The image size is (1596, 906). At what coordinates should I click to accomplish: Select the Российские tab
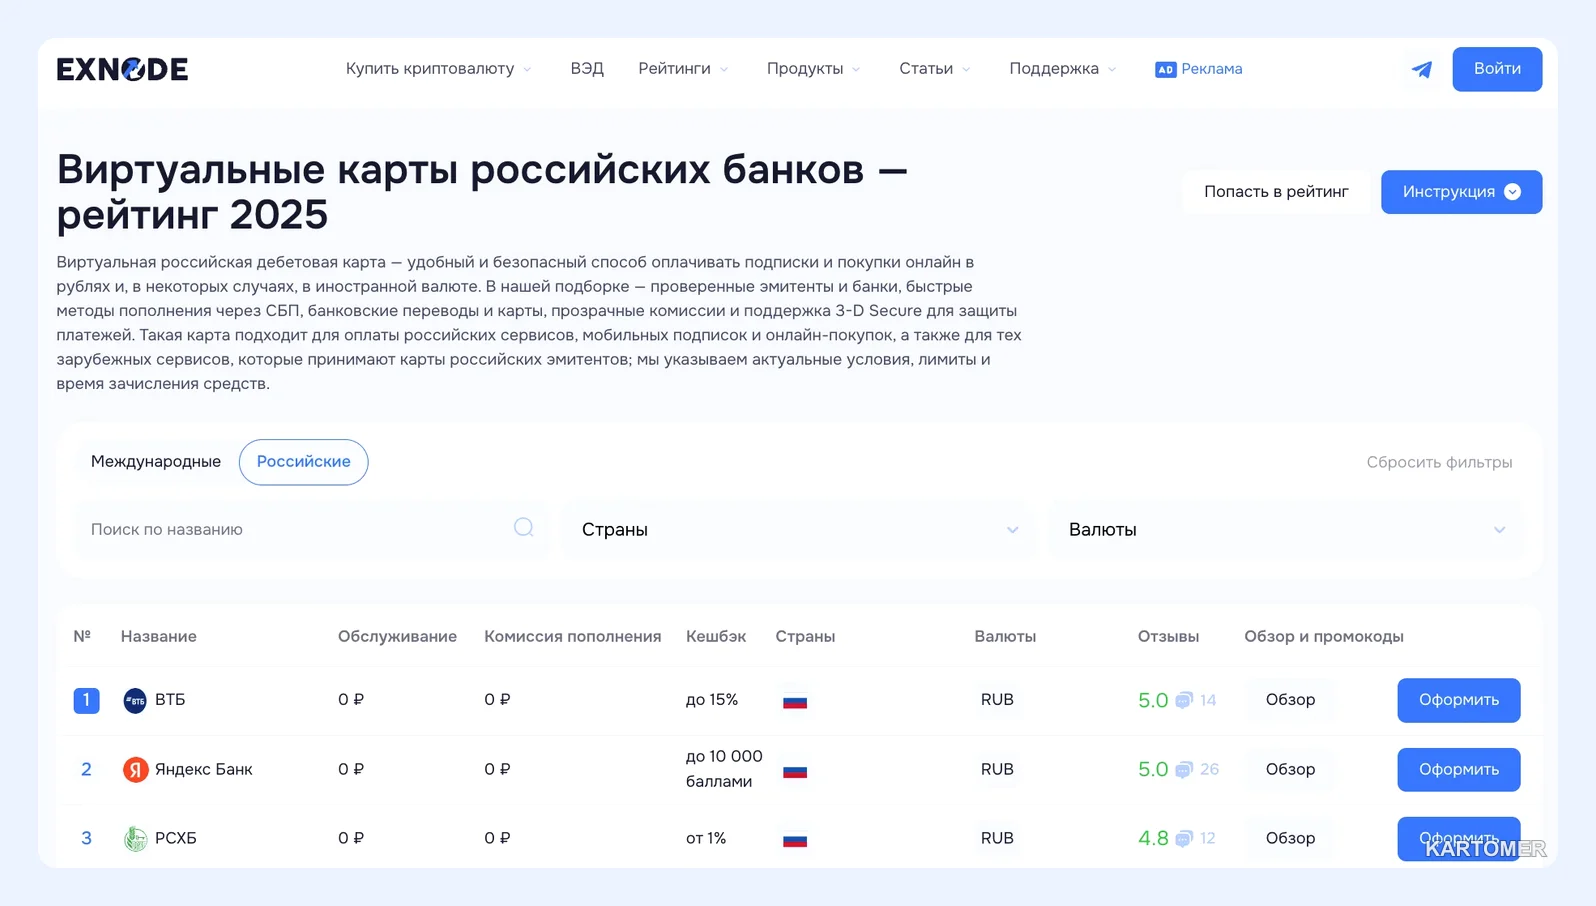pyautogui.click(x=304, y=462)
